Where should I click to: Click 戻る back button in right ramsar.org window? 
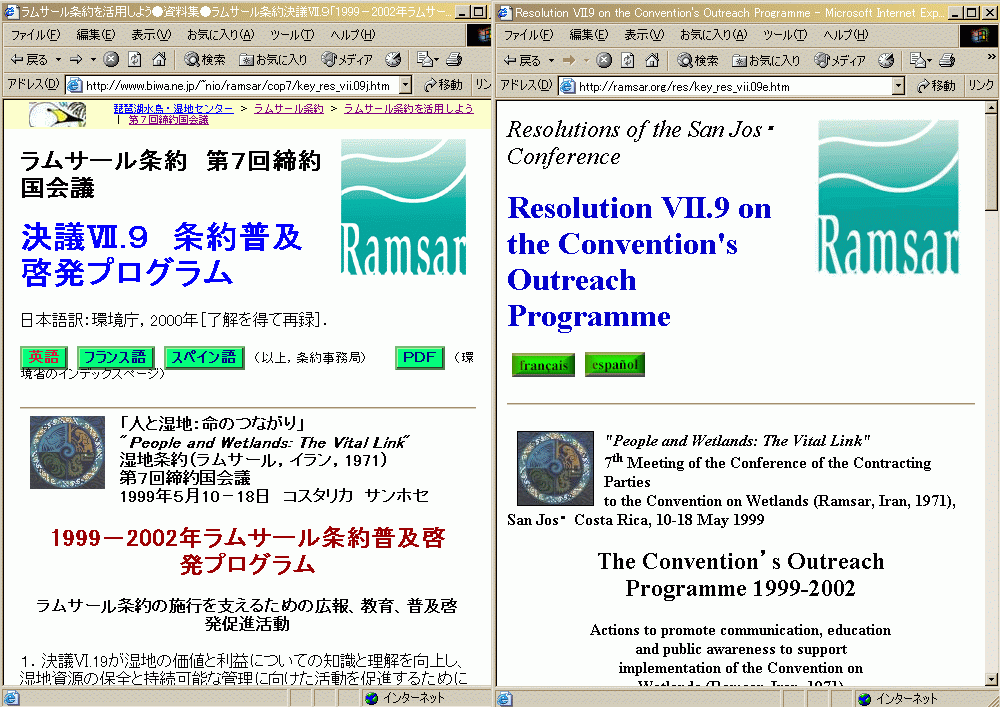(522, 61)
